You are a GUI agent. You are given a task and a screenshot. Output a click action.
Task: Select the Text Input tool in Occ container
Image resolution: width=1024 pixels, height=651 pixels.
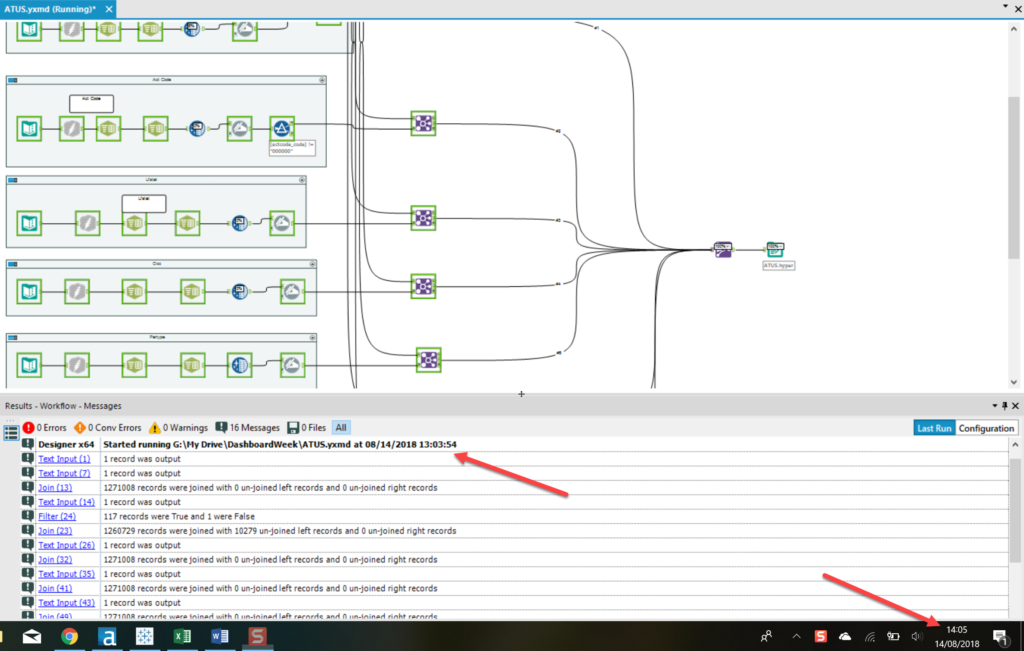(x=29, y=292)
